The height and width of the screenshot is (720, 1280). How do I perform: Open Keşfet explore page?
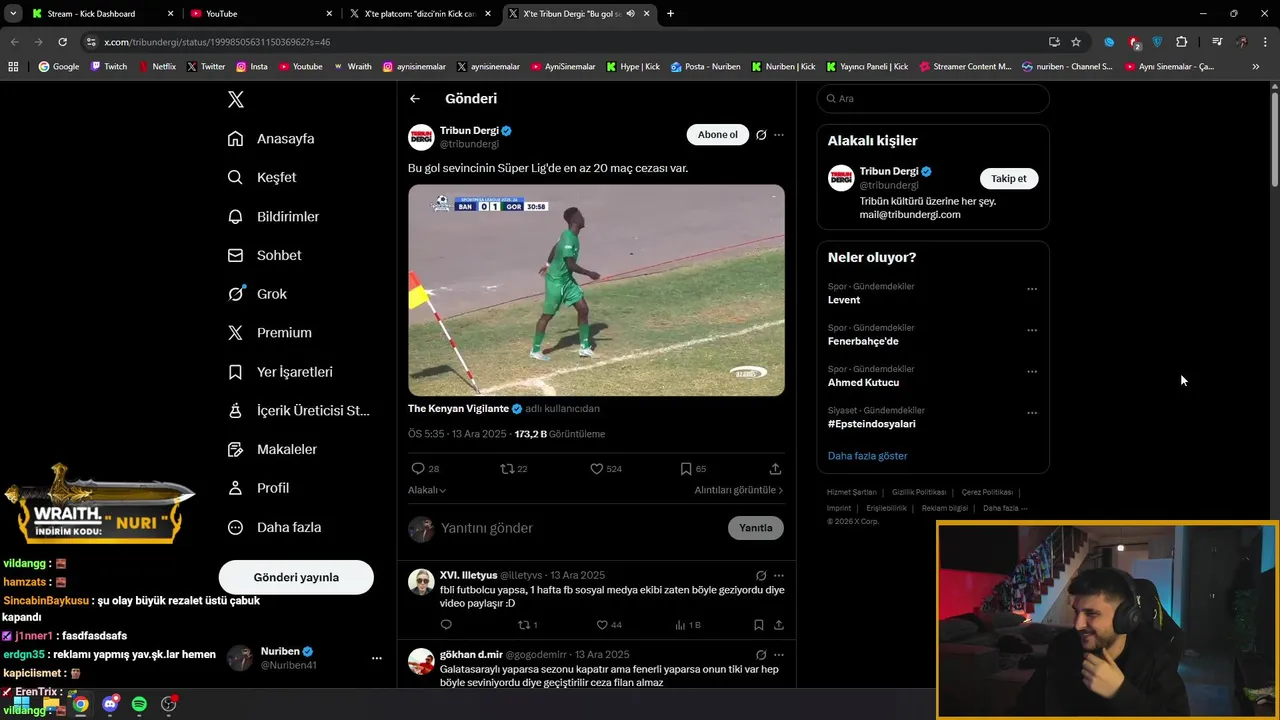click(262, 177)
